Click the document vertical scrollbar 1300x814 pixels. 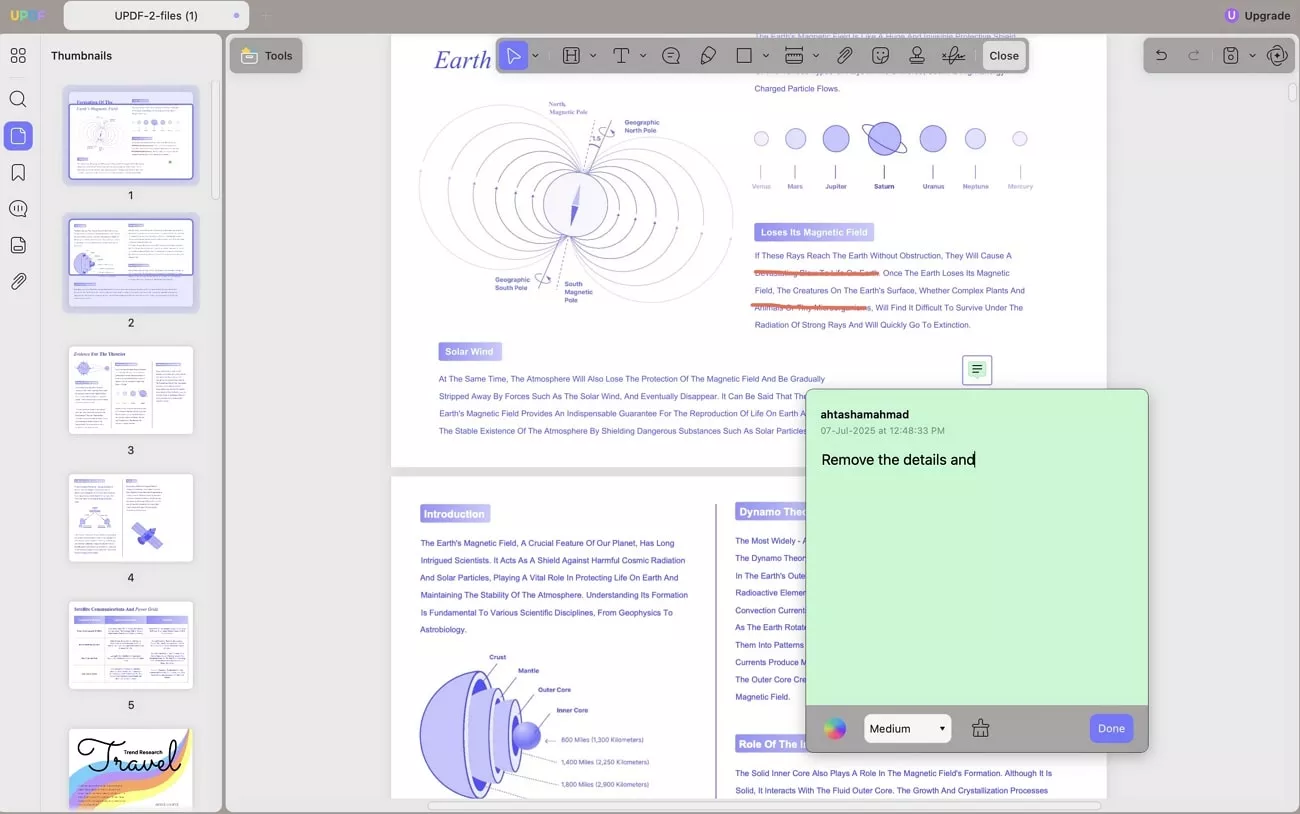pyautogui.click(x=1293, y=92)
